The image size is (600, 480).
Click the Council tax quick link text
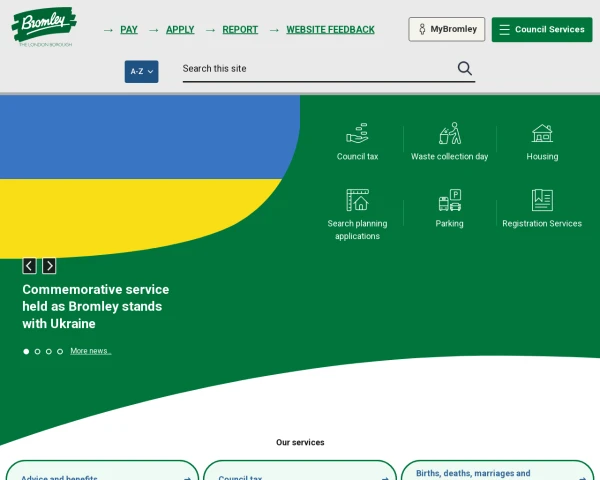[357, 157]
